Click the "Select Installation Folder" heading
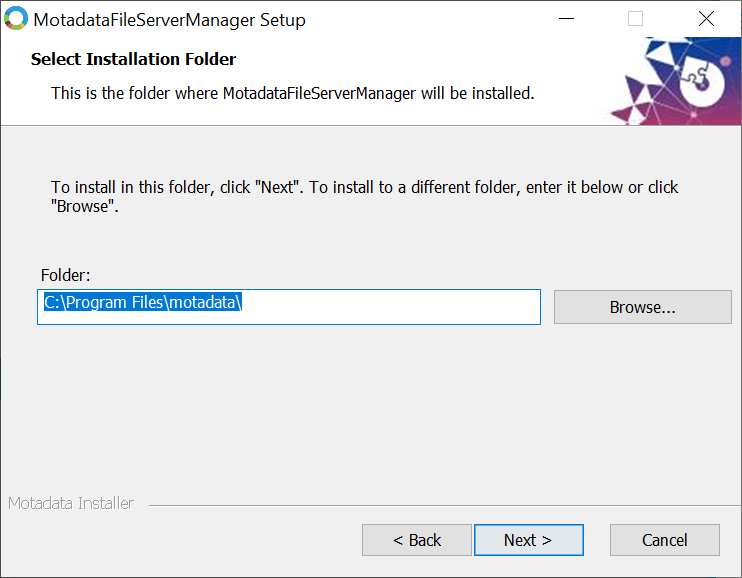 click(x=133, y=59)
